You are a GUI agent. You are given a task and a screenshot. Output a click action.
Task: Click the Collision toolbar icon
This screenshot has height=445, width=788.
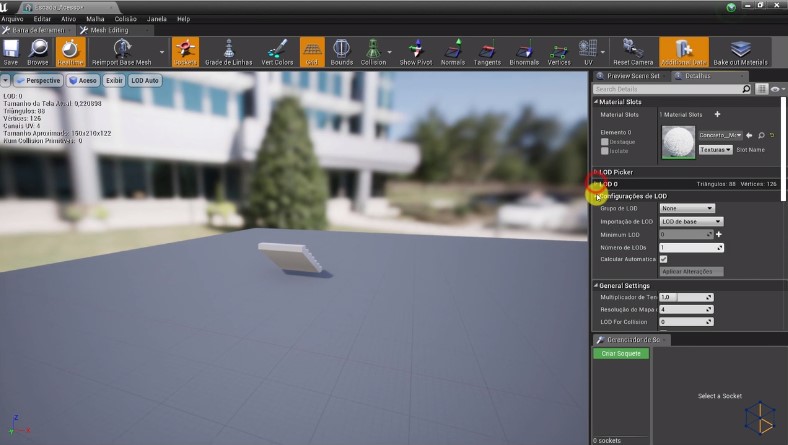tap(373, 52)
